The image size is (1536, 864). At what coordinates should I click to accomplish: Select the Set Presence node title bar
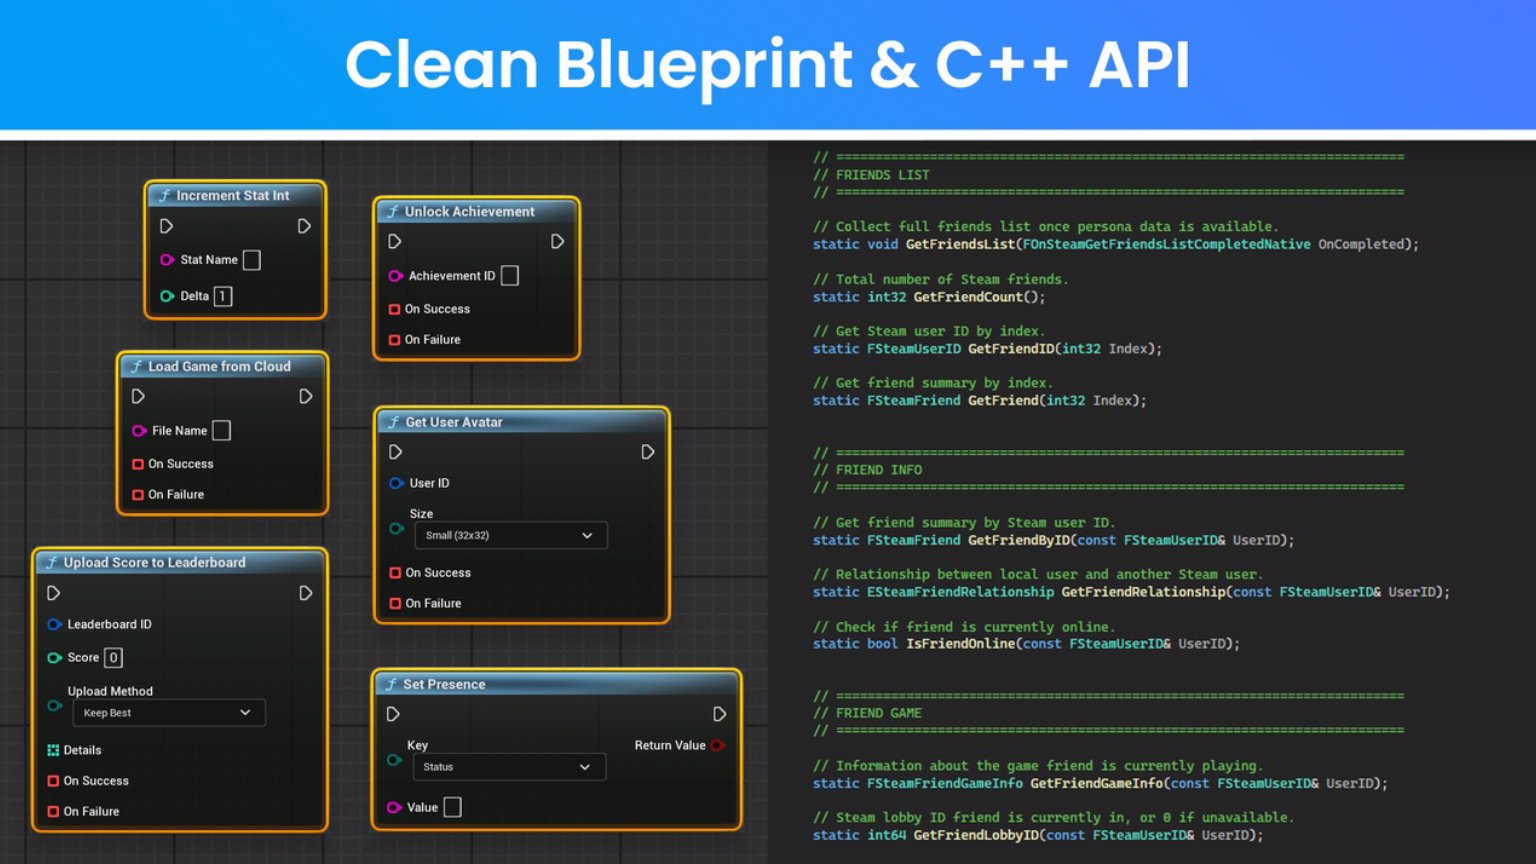tap(445, 684)
